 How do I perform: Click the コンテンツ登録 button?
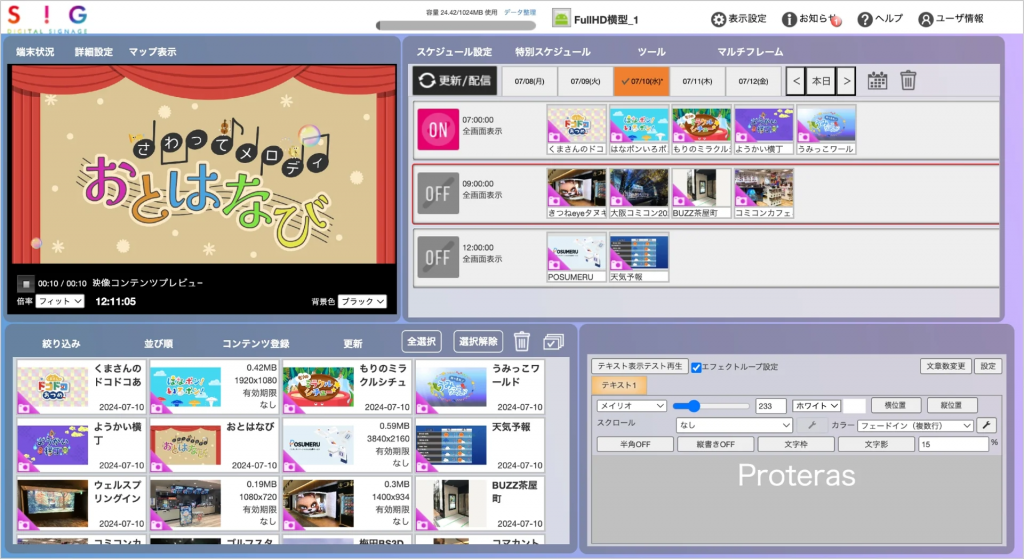pyautogui.click(x=255, y=343)
